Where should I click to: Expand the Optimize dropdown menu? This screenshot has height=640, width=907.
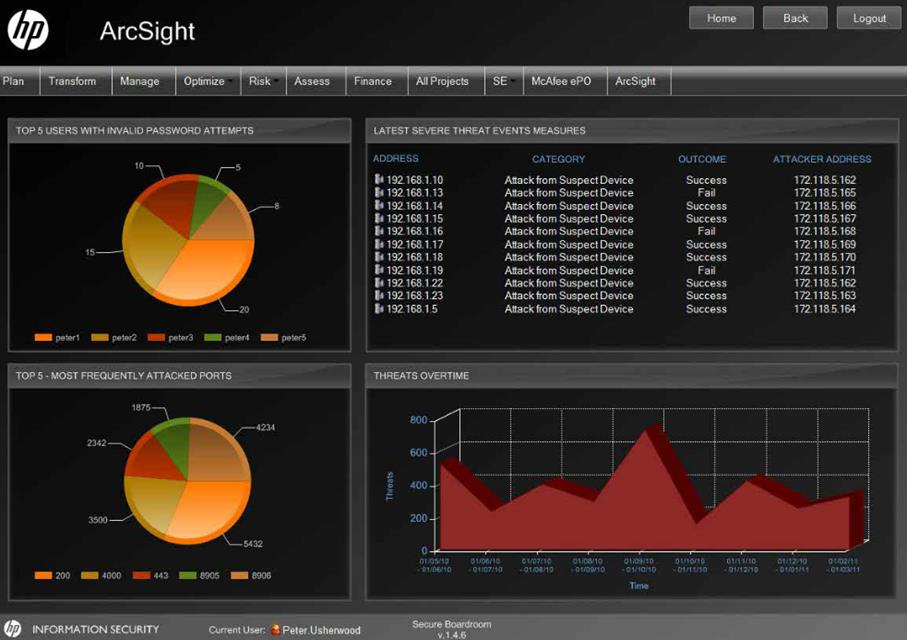tap(208, 81)
